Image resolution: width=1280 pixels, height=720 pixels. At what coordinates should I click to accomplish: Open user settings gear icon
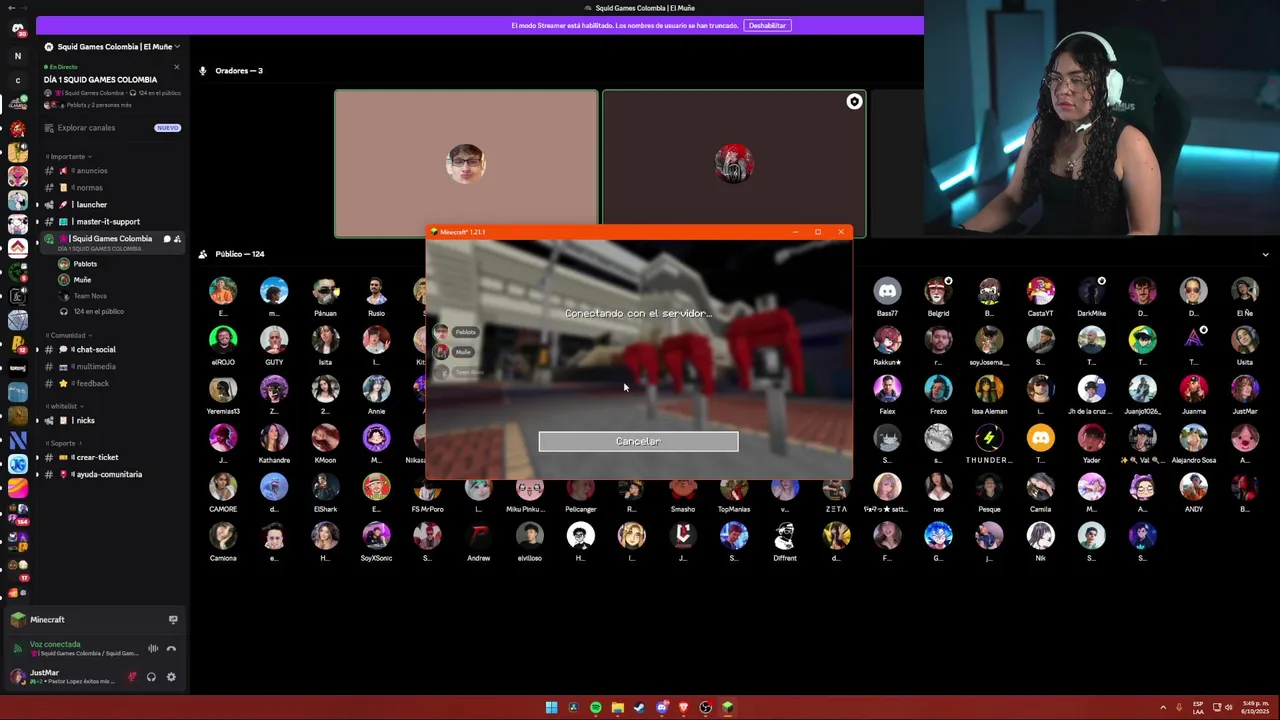point(171,677)
